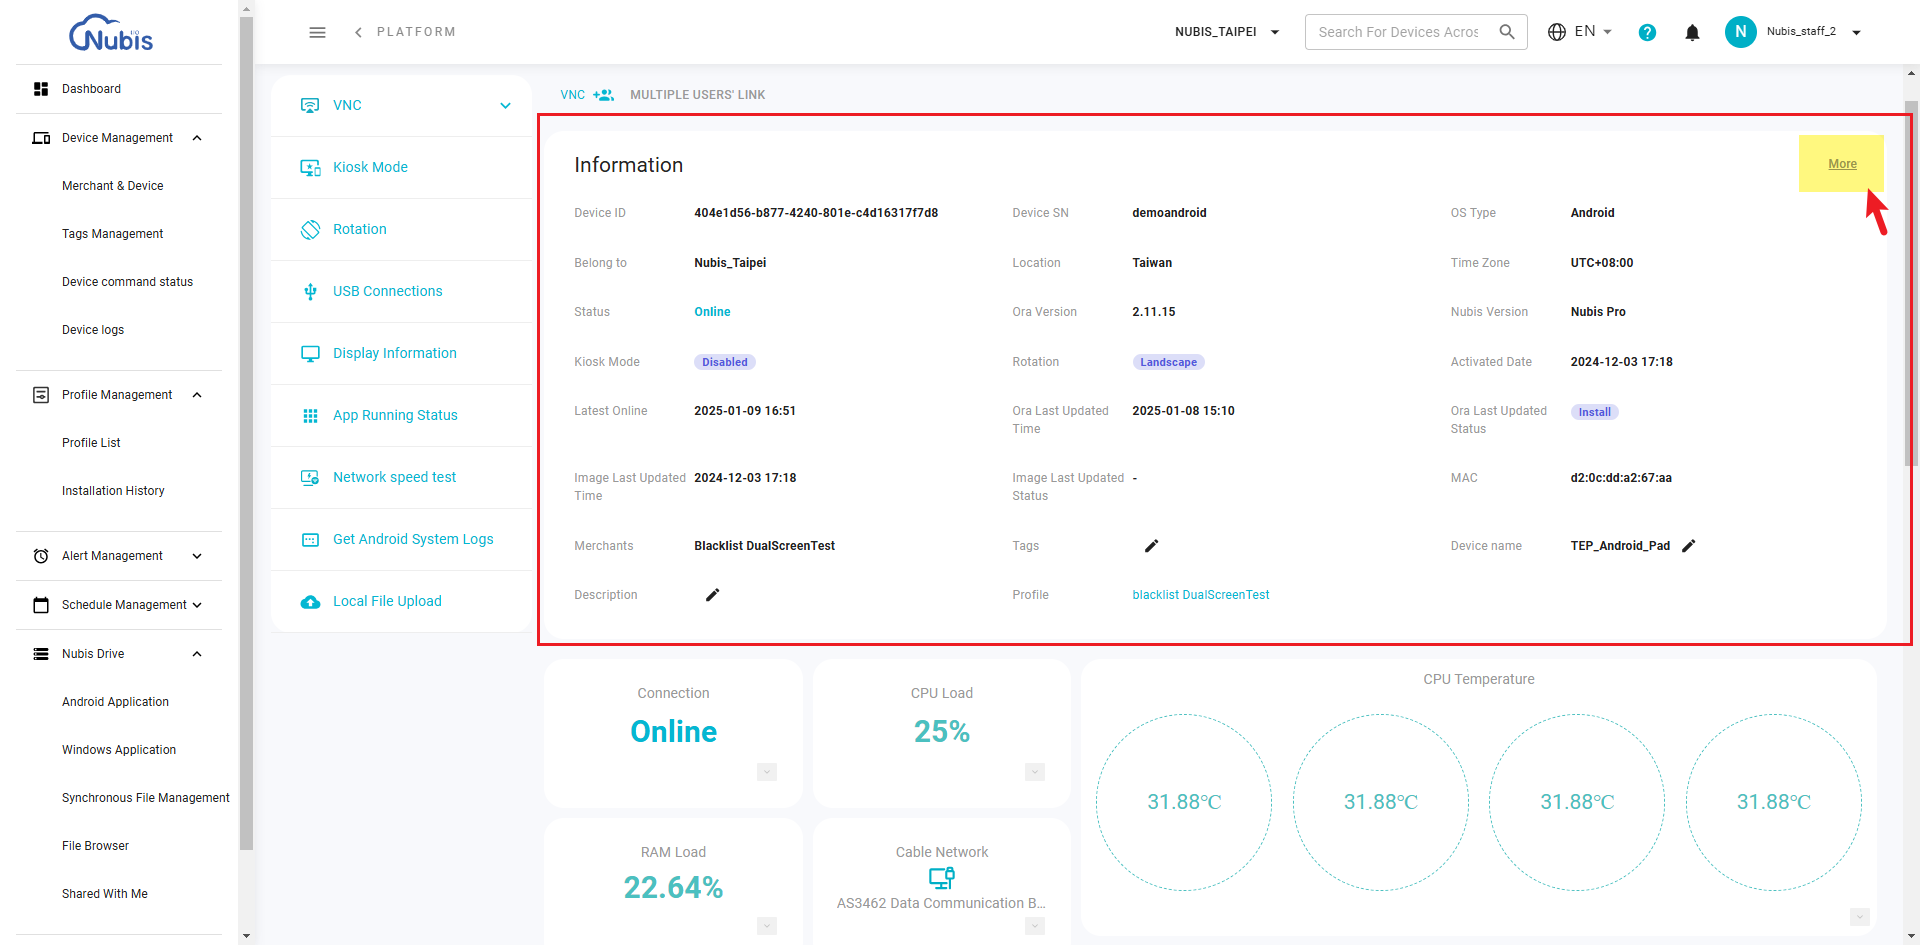The width and height of the screenshot is (1920, 945).
Task: Click the VNC breadcrumb link
Action: pos(572,95)
